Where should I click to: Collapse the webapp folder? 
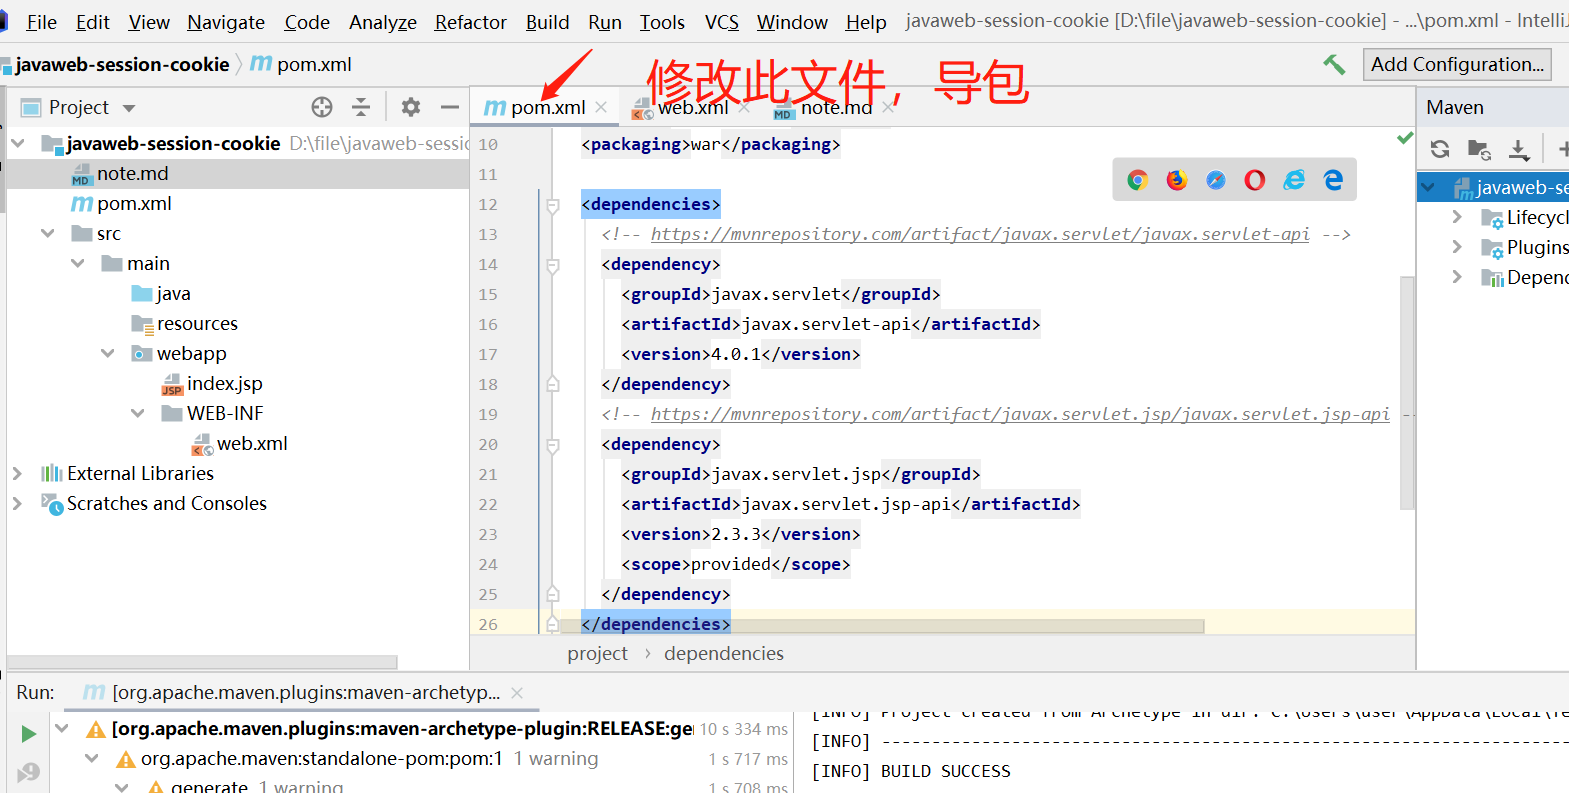[107, 353]
